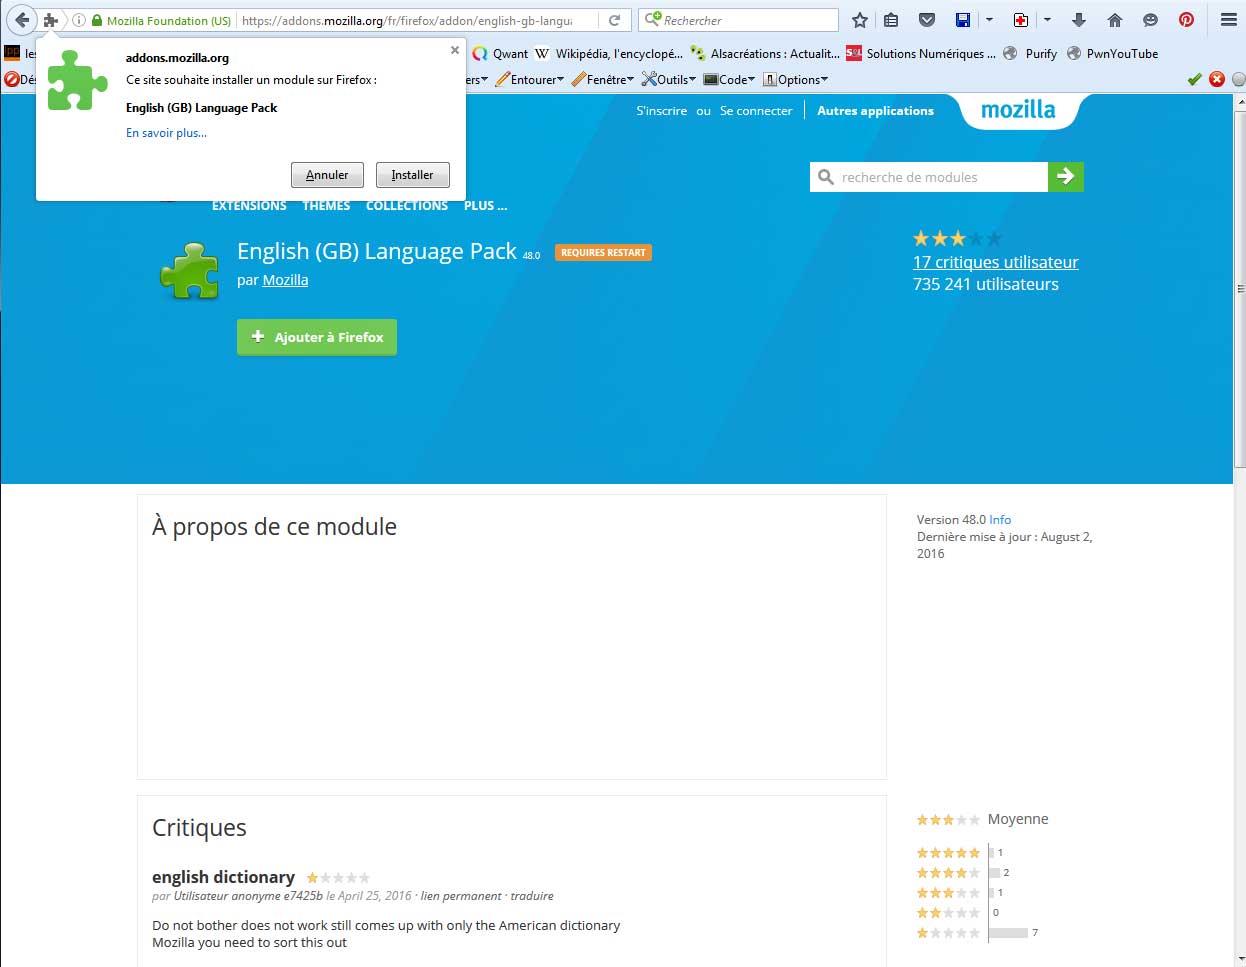Open the Code dropdown in developer toolbar
The height and width of the screenshot is (967, 1246).
pyautogui.click(x=730, y=80)
